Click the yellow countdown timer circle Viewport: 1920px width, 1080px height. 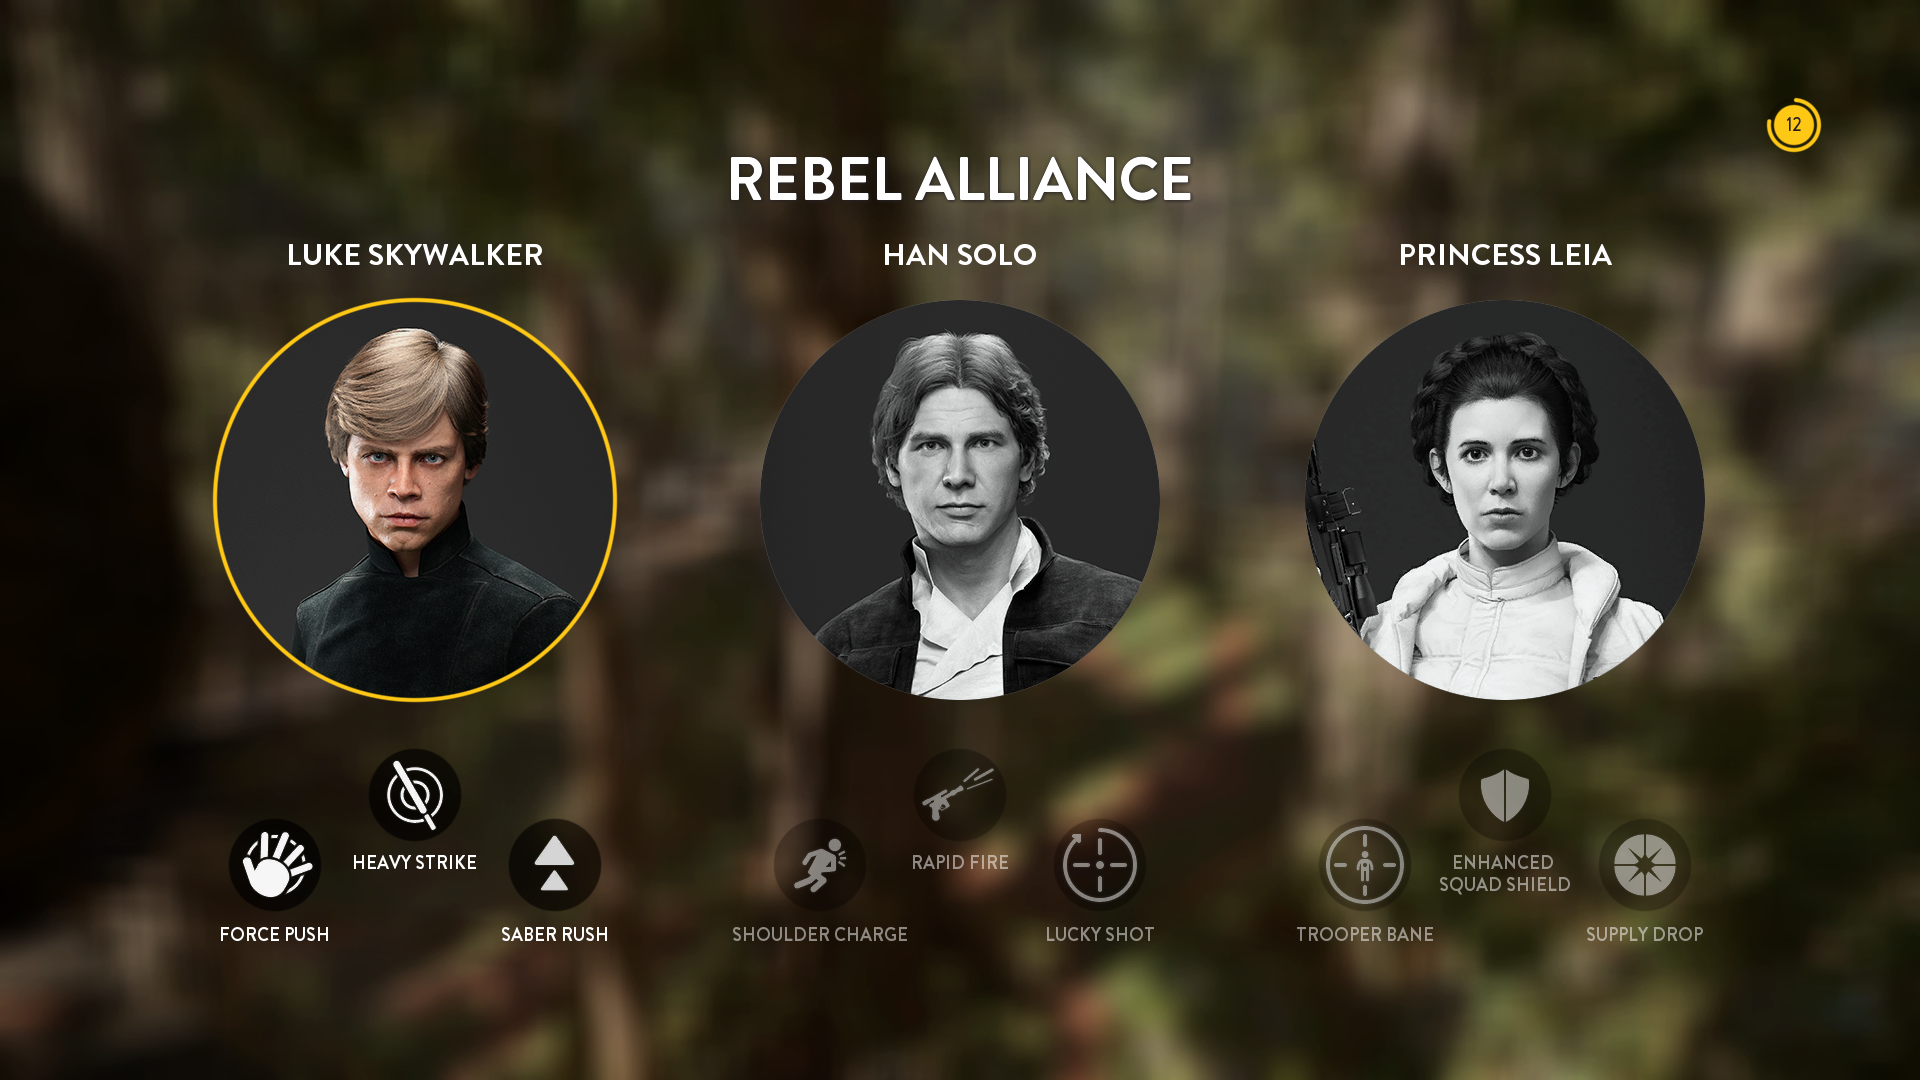tap(1794, 125)
